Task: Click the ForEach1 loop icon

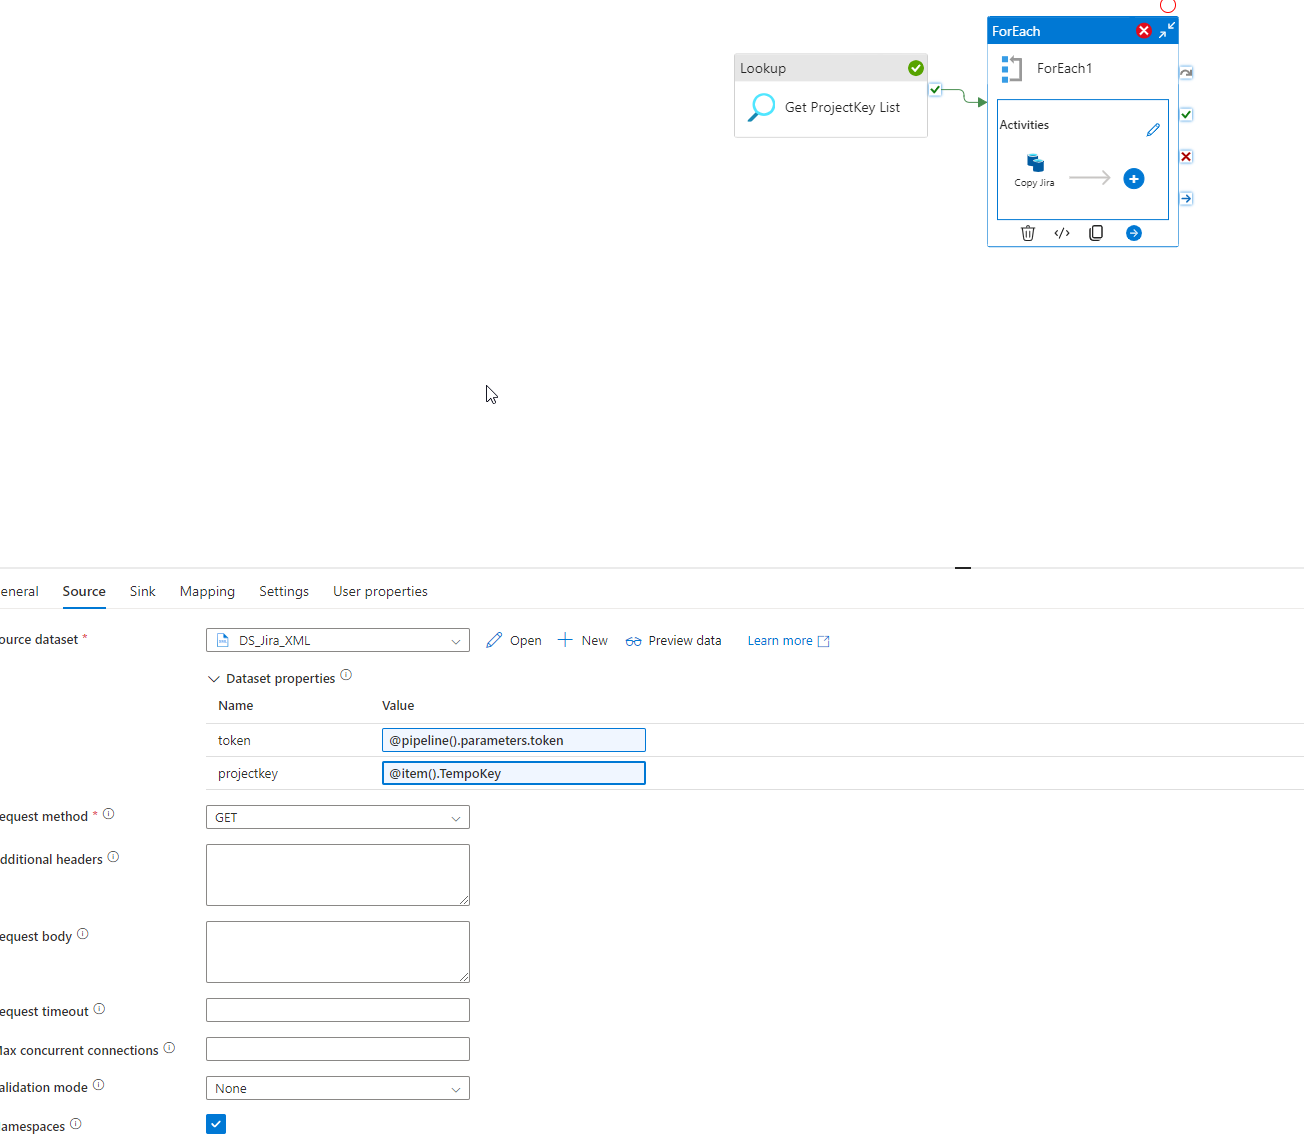Action: (x=1011, y=68)
